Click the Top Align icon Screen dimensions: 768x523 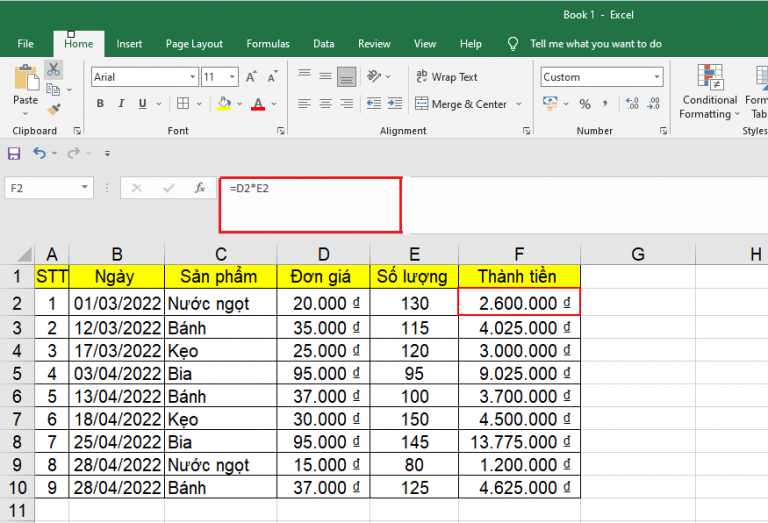[304, 74]
